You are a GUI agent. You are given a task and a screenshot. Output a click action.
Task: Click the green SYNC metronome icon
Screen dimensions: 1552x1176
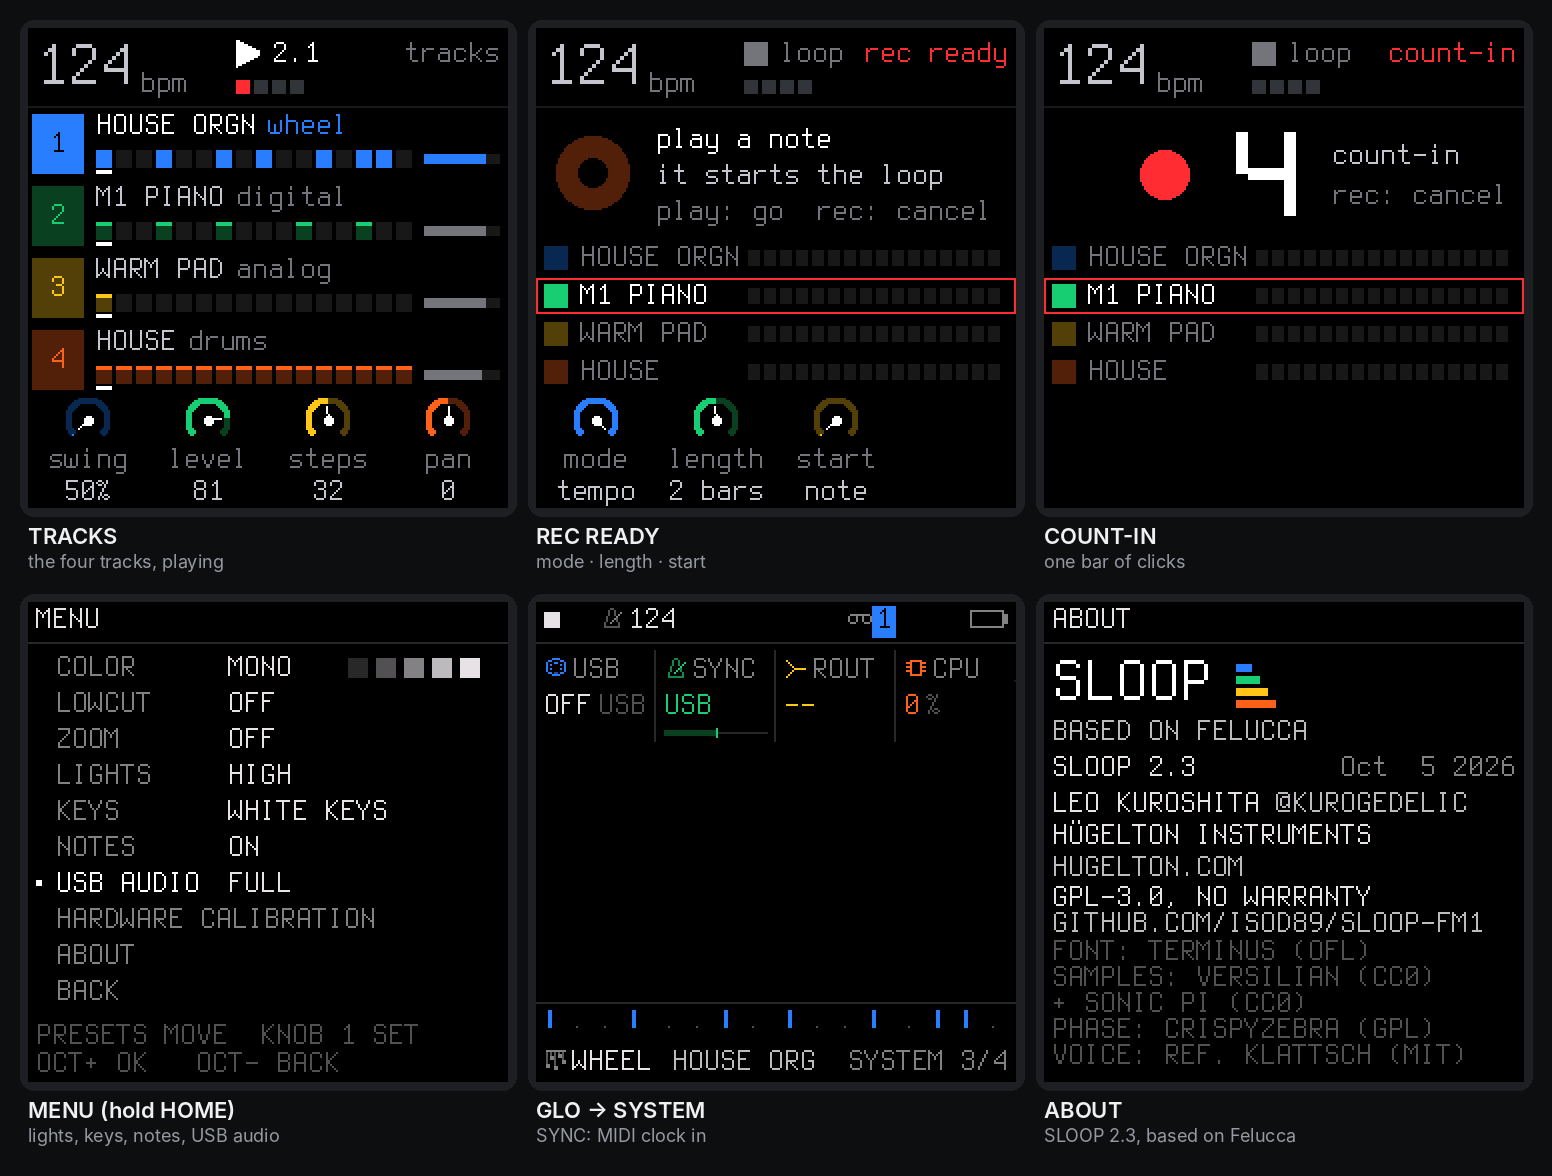(677, 667)
